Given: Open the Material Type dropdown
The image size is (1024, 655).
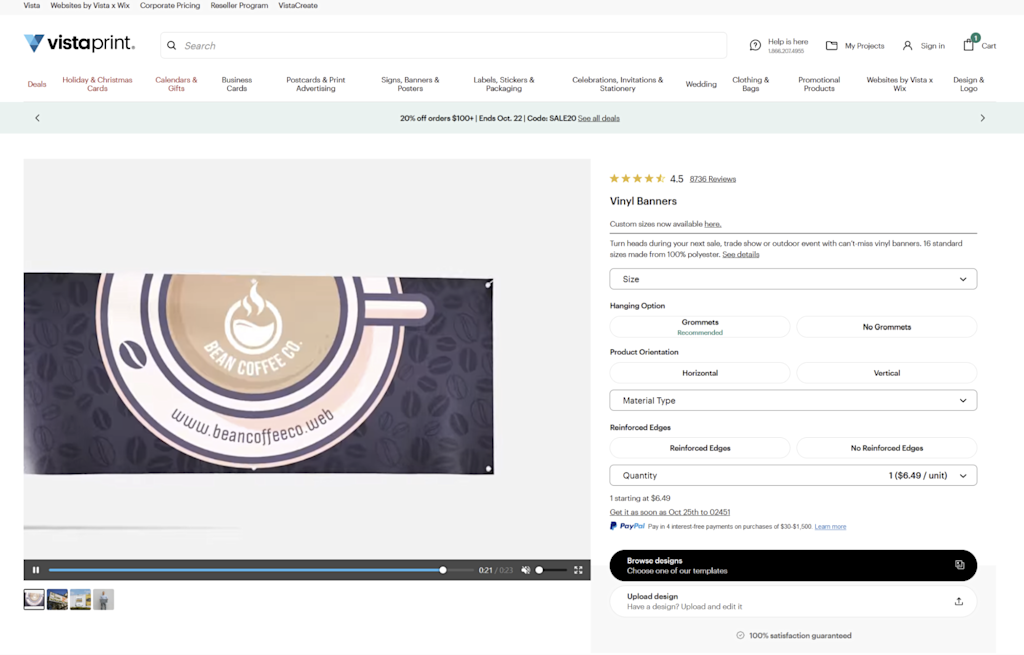Looking at the screenshot, I should tap(793, 400).
